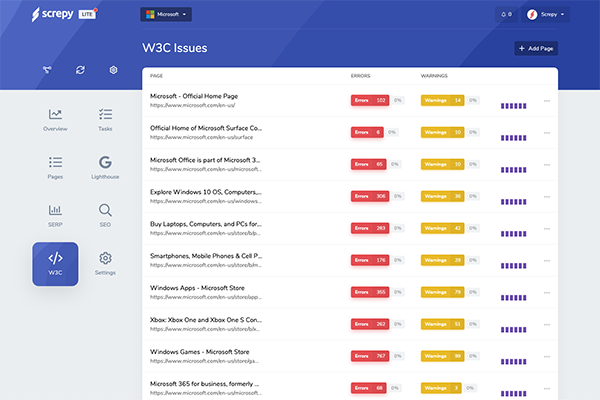Image resolution: width=600 pixels, height=400 pixels.
Task: Open more options for Buy Laptops row
Action: [x=547, y=229]
